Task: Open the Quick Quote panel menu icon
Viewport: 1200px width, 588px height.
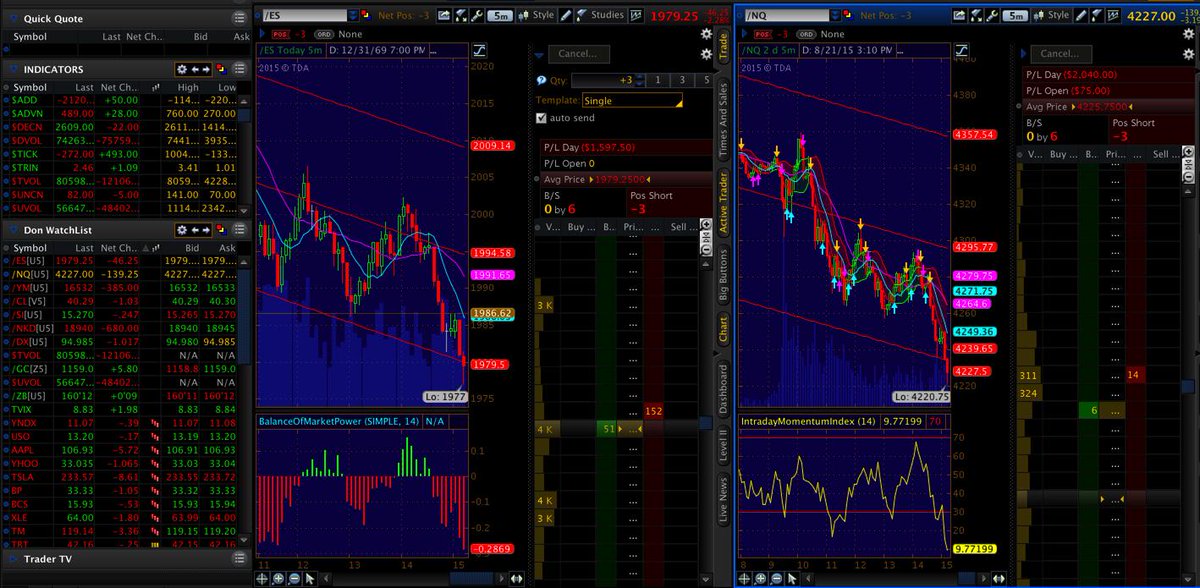Action: tap(239, 18)
